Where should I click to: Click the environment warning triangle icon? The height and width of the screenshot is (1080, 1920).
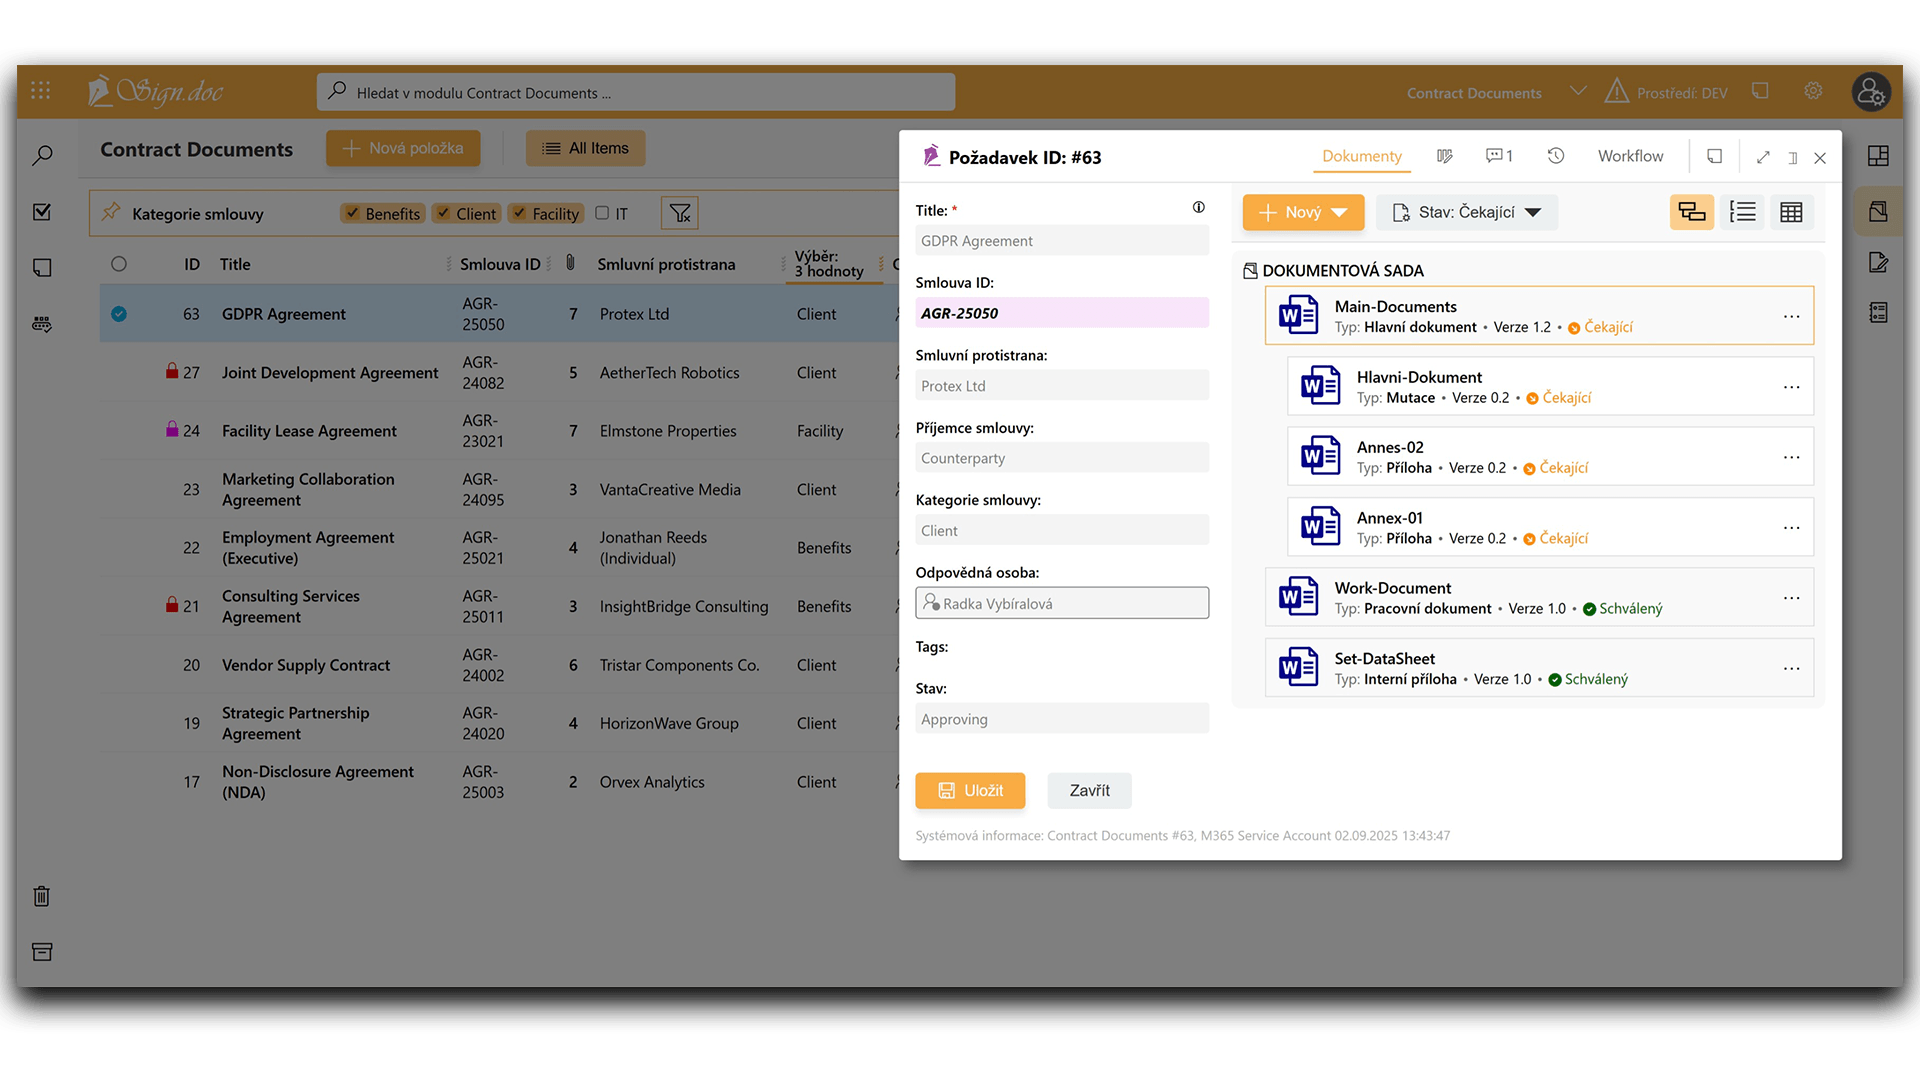[x=1616, y=91]
